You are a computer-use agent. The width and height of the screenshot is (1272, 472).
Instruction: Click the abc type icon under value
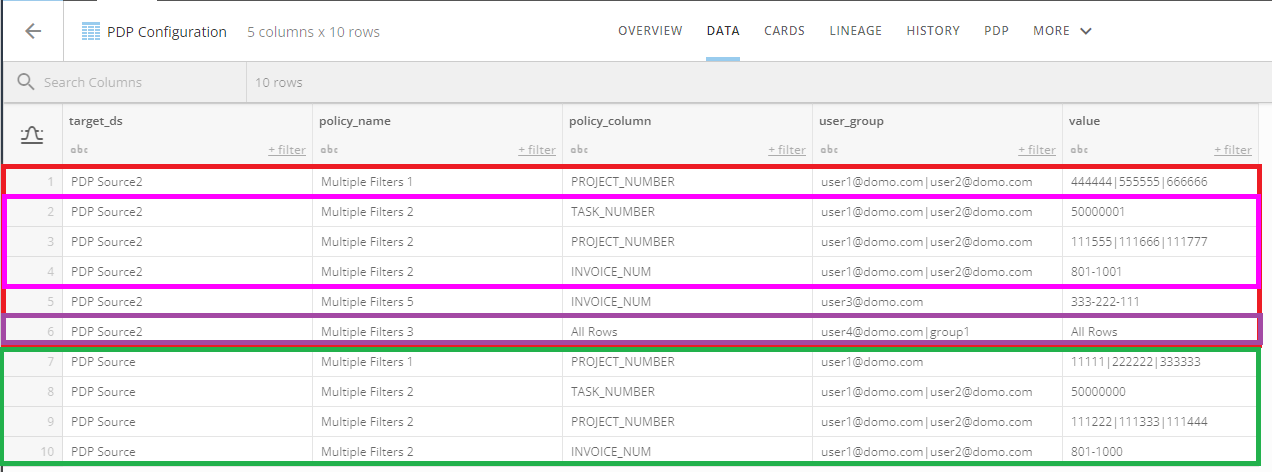pyautogui.click(x=1077, y=150)
